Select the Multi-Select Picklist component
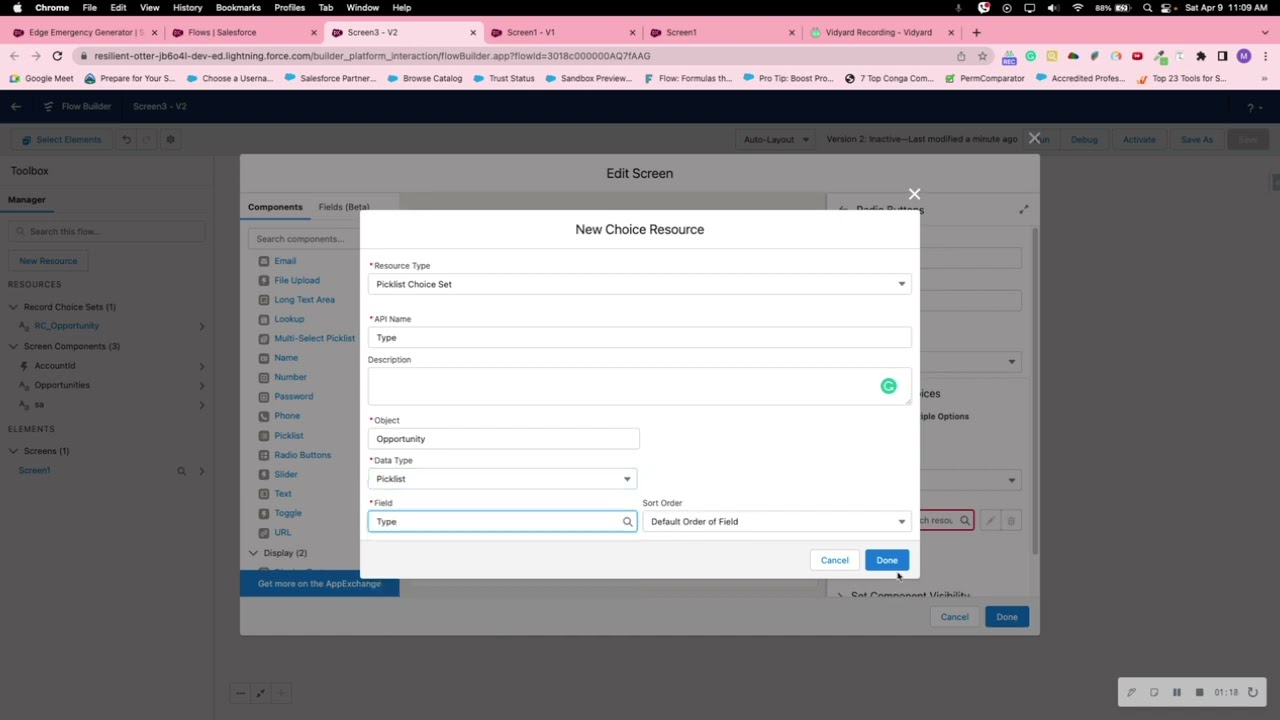 314,338
